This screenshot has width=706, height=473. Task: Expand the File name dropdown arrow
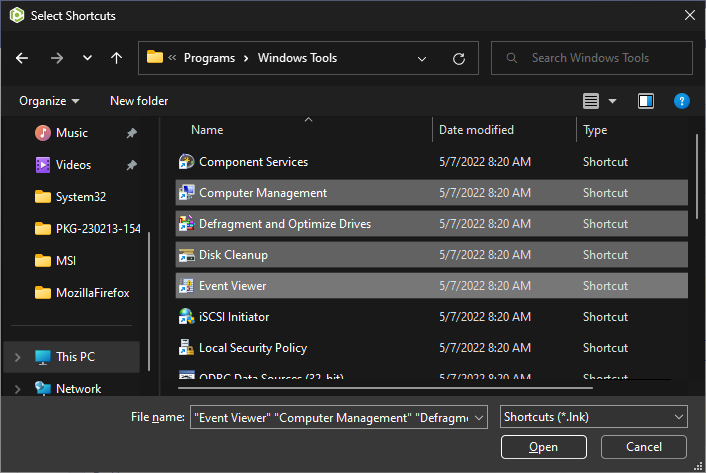click(479, 418)
